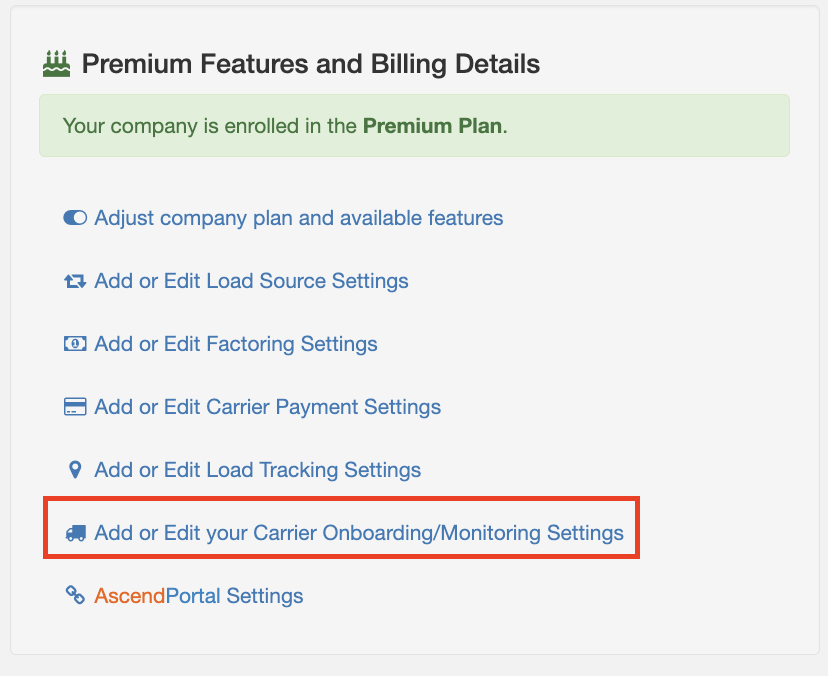Open Add or Edit Factoring Settings link
Image resolution: width=828 pixels, height=676 pixels.
click(x=236, y=344)
